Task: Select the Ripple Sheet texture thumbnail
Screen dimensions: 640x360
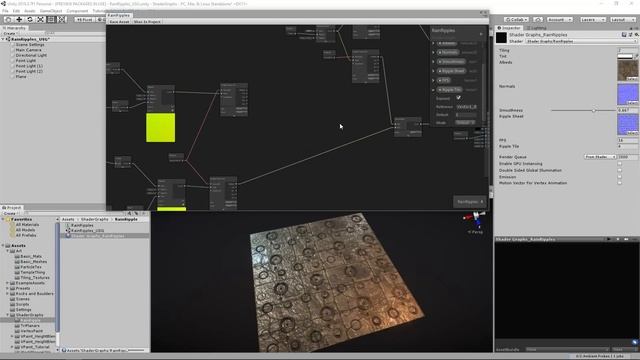Action: click(628, 124)
